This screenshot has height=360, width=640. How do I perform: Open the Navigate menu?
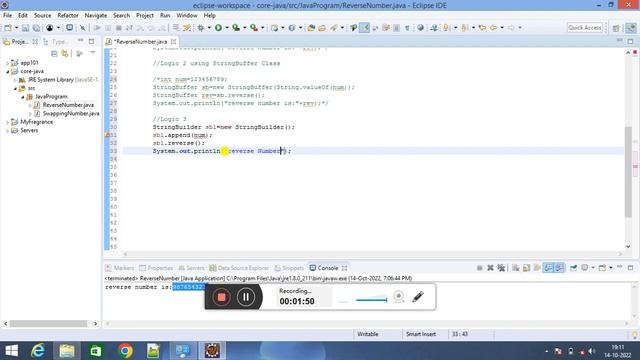tap(96, 15)
